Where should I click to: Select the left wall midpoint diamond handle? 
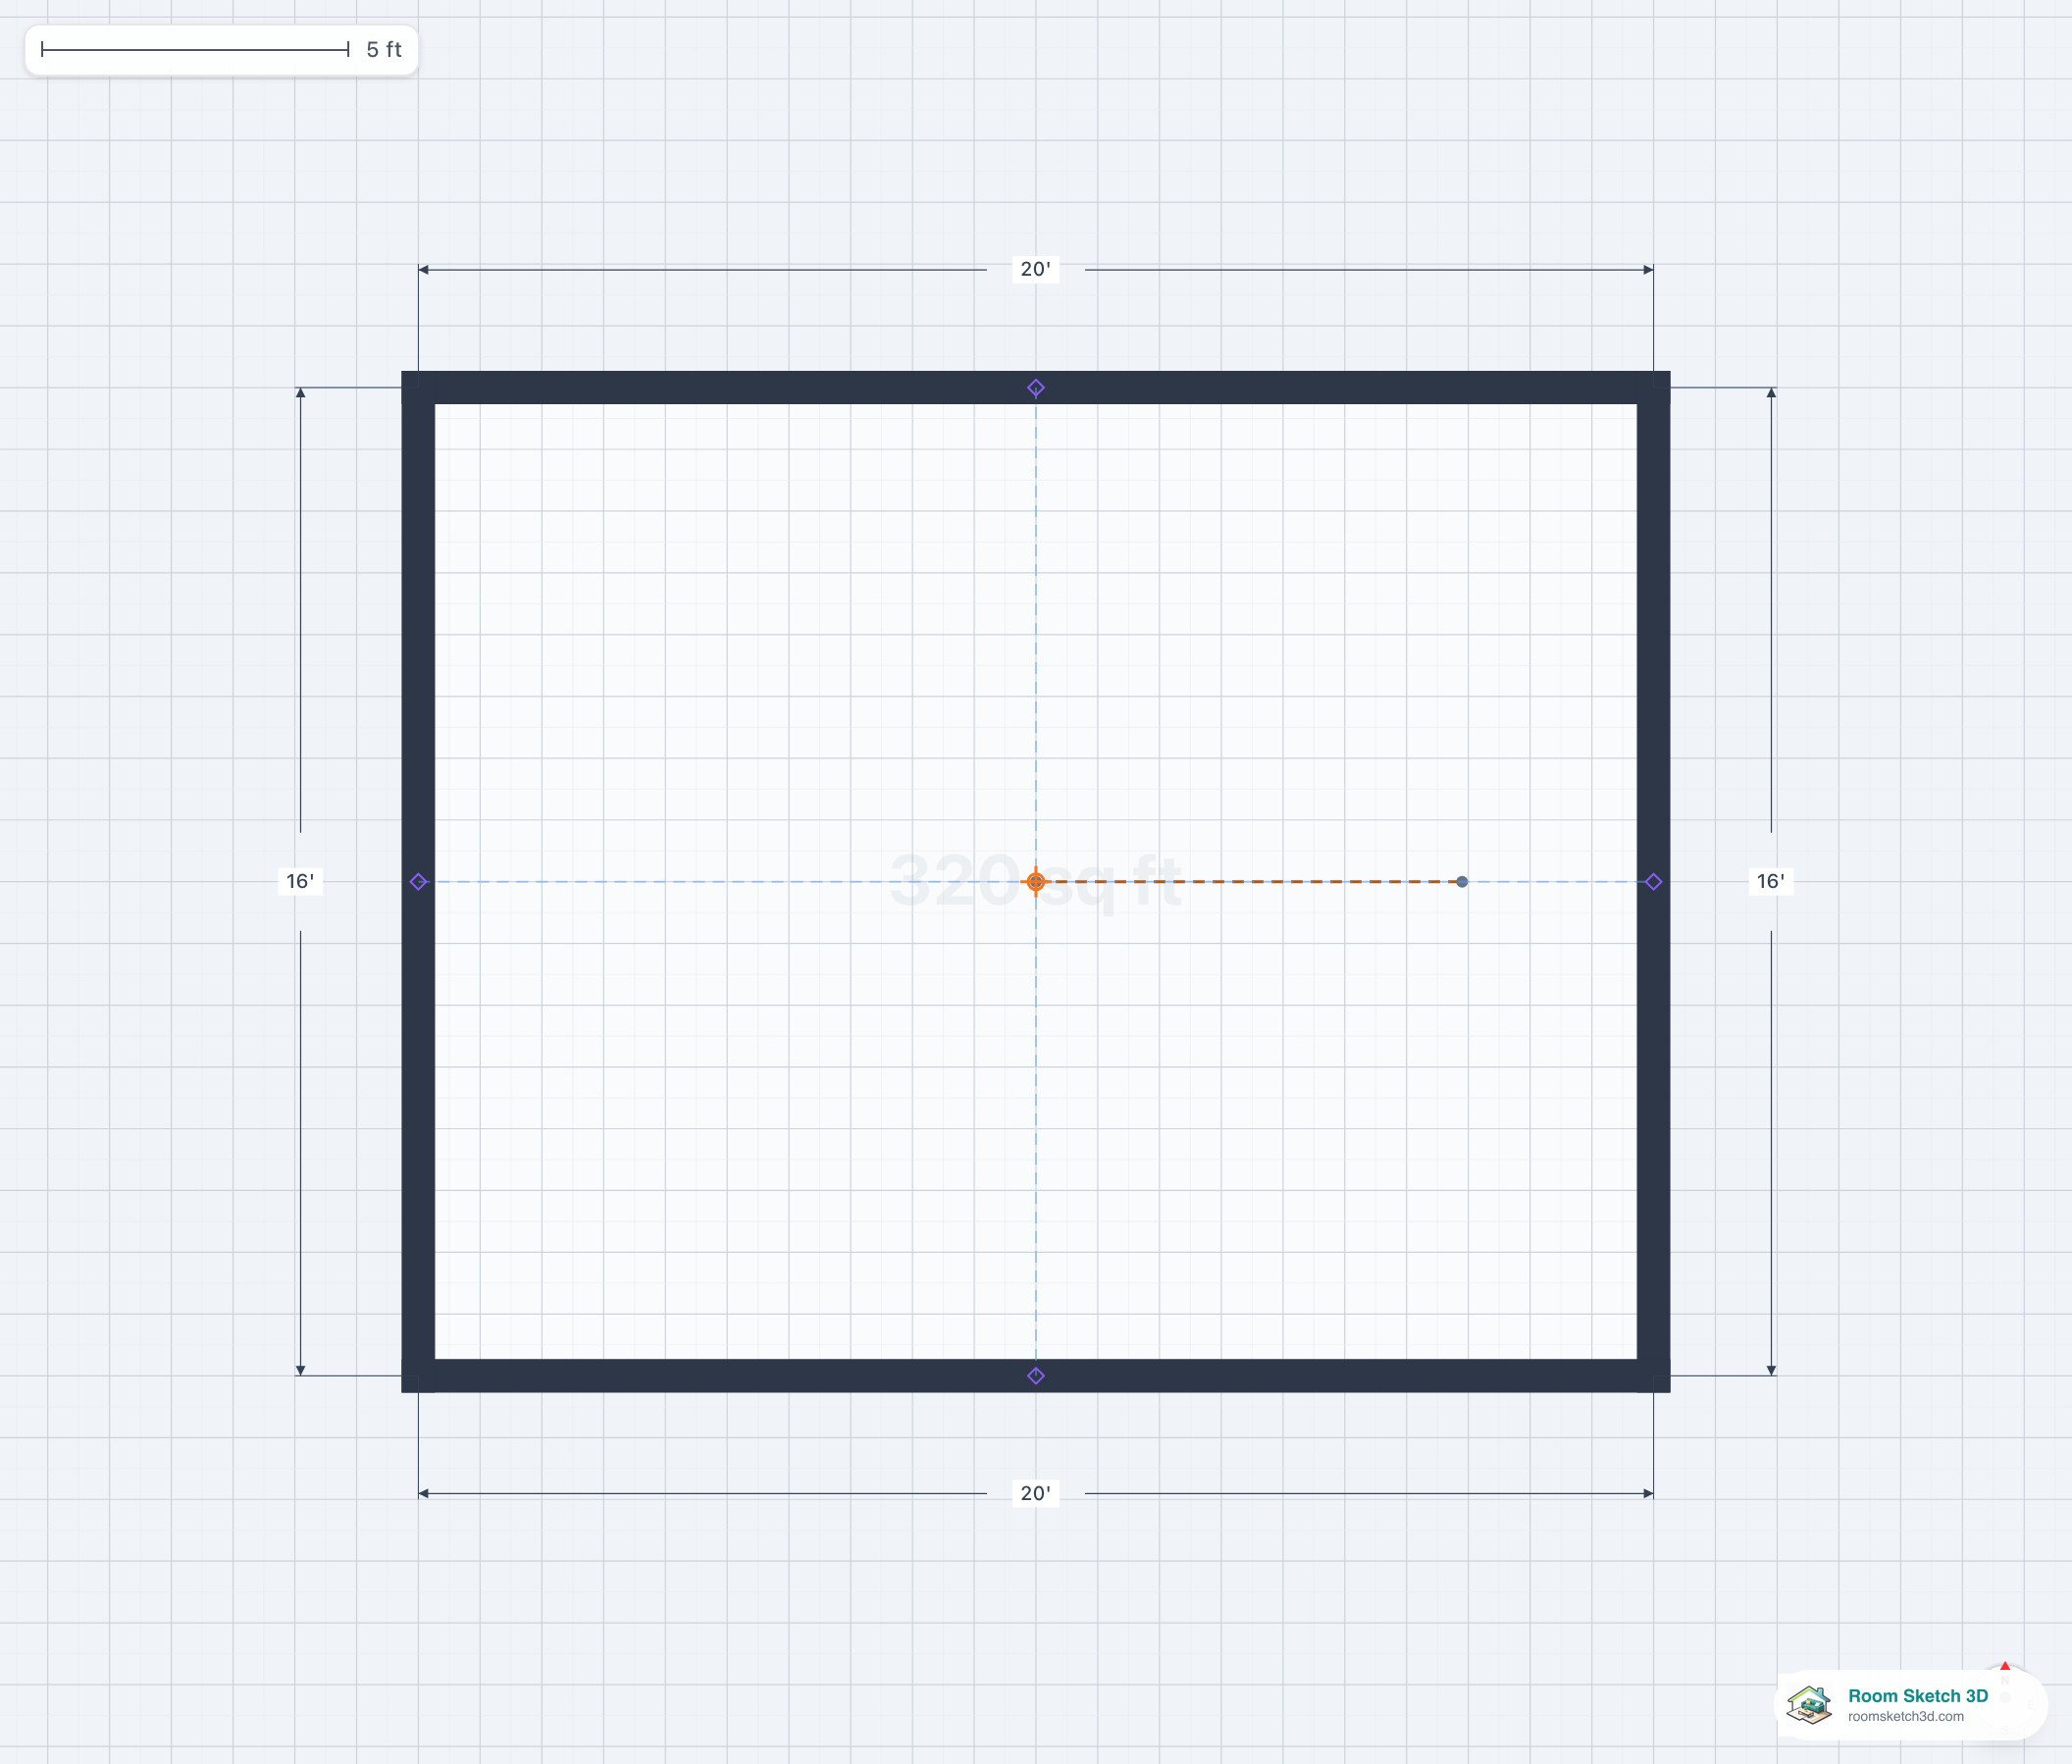click(x=419, y=882)
